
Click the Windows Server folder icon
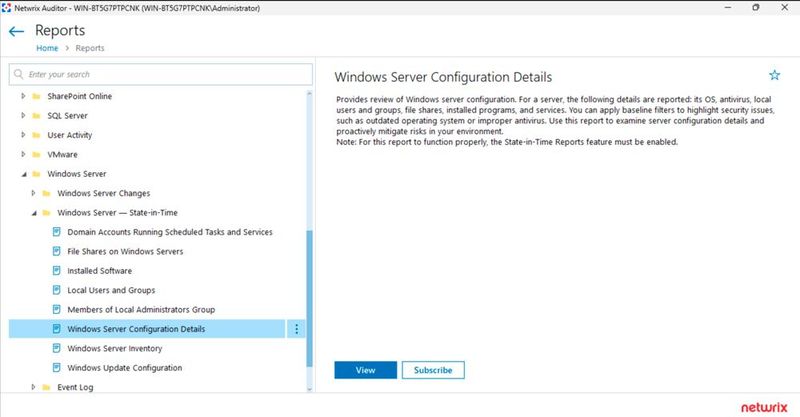pos(36,174)
